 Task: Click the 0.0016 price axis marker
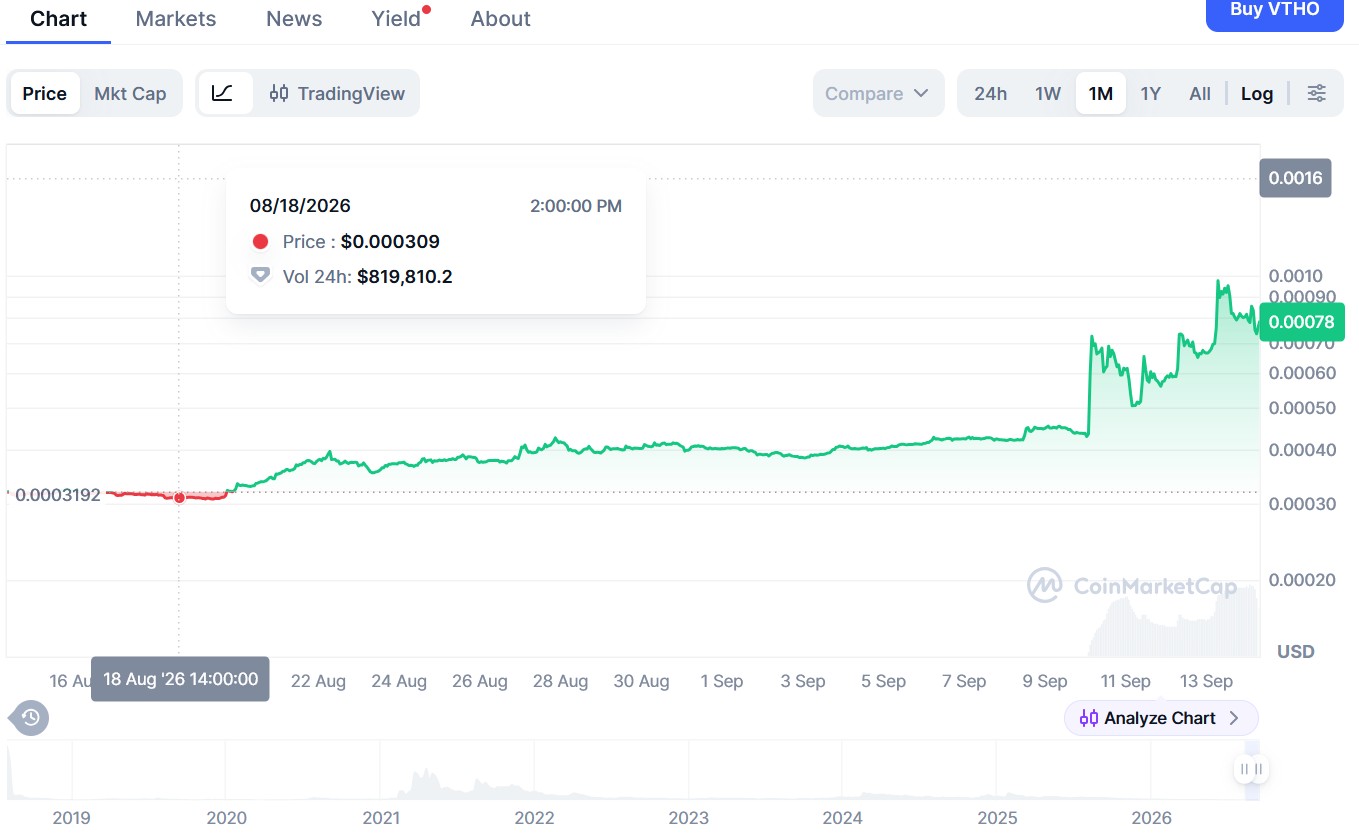click(x=1295, y=178)
